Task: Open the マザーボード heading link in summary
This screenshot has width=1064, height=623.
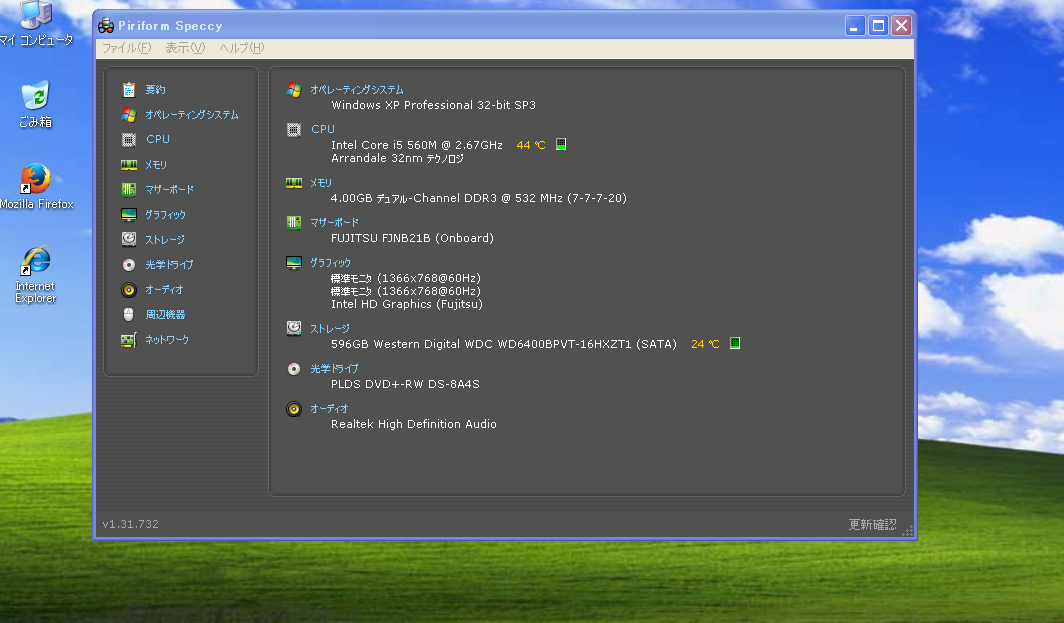Action: 335,222
